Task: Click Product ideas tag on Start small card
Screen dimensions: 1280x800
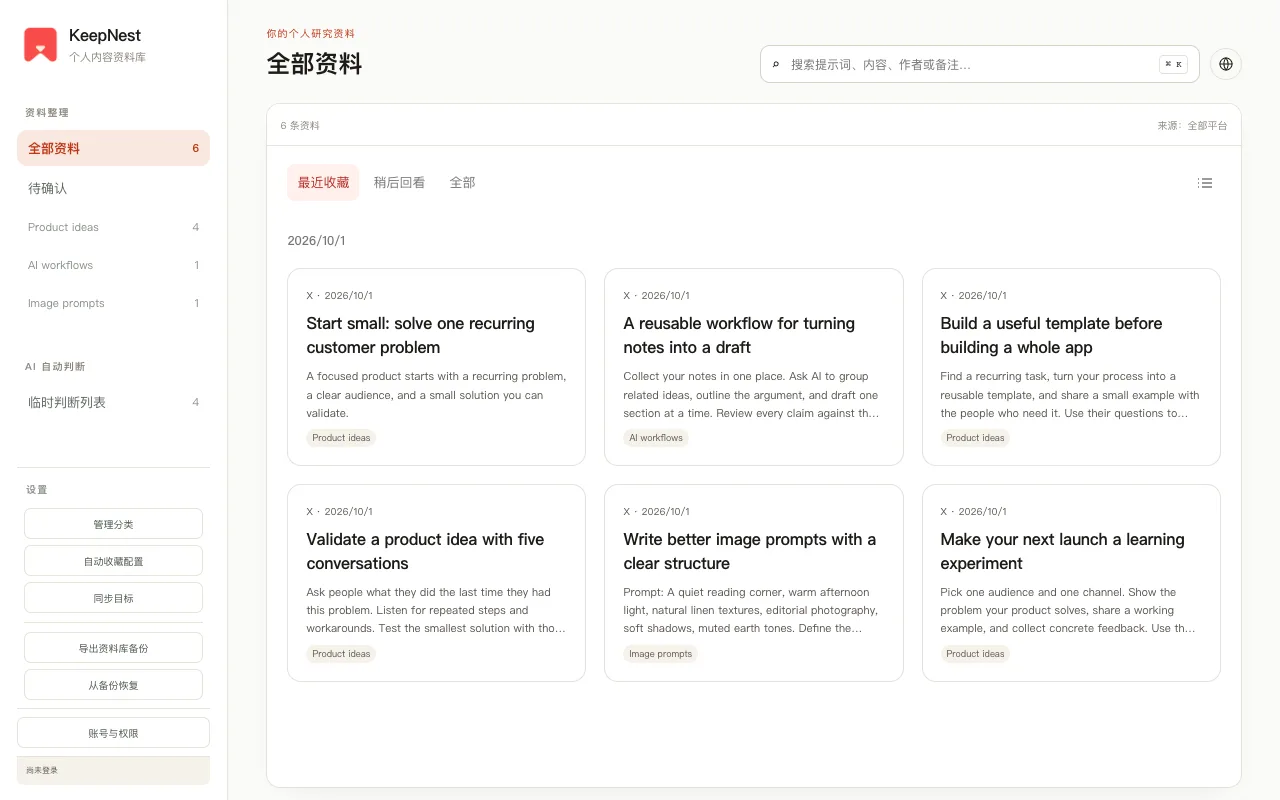Action: tap(341, 438)
